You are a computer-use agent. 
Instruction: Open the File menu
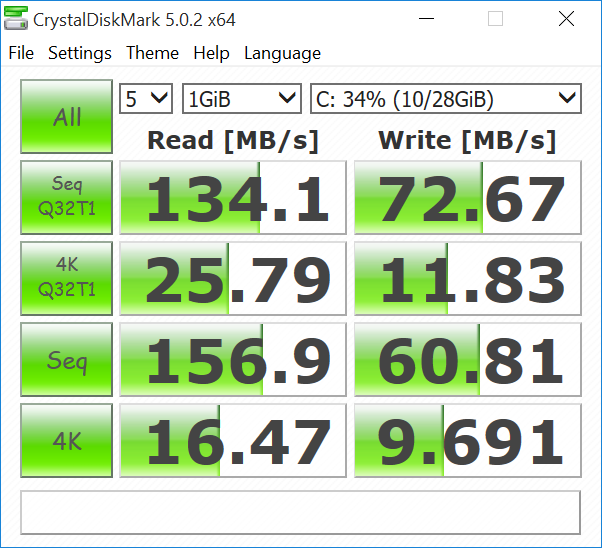[x=21, y=53]
